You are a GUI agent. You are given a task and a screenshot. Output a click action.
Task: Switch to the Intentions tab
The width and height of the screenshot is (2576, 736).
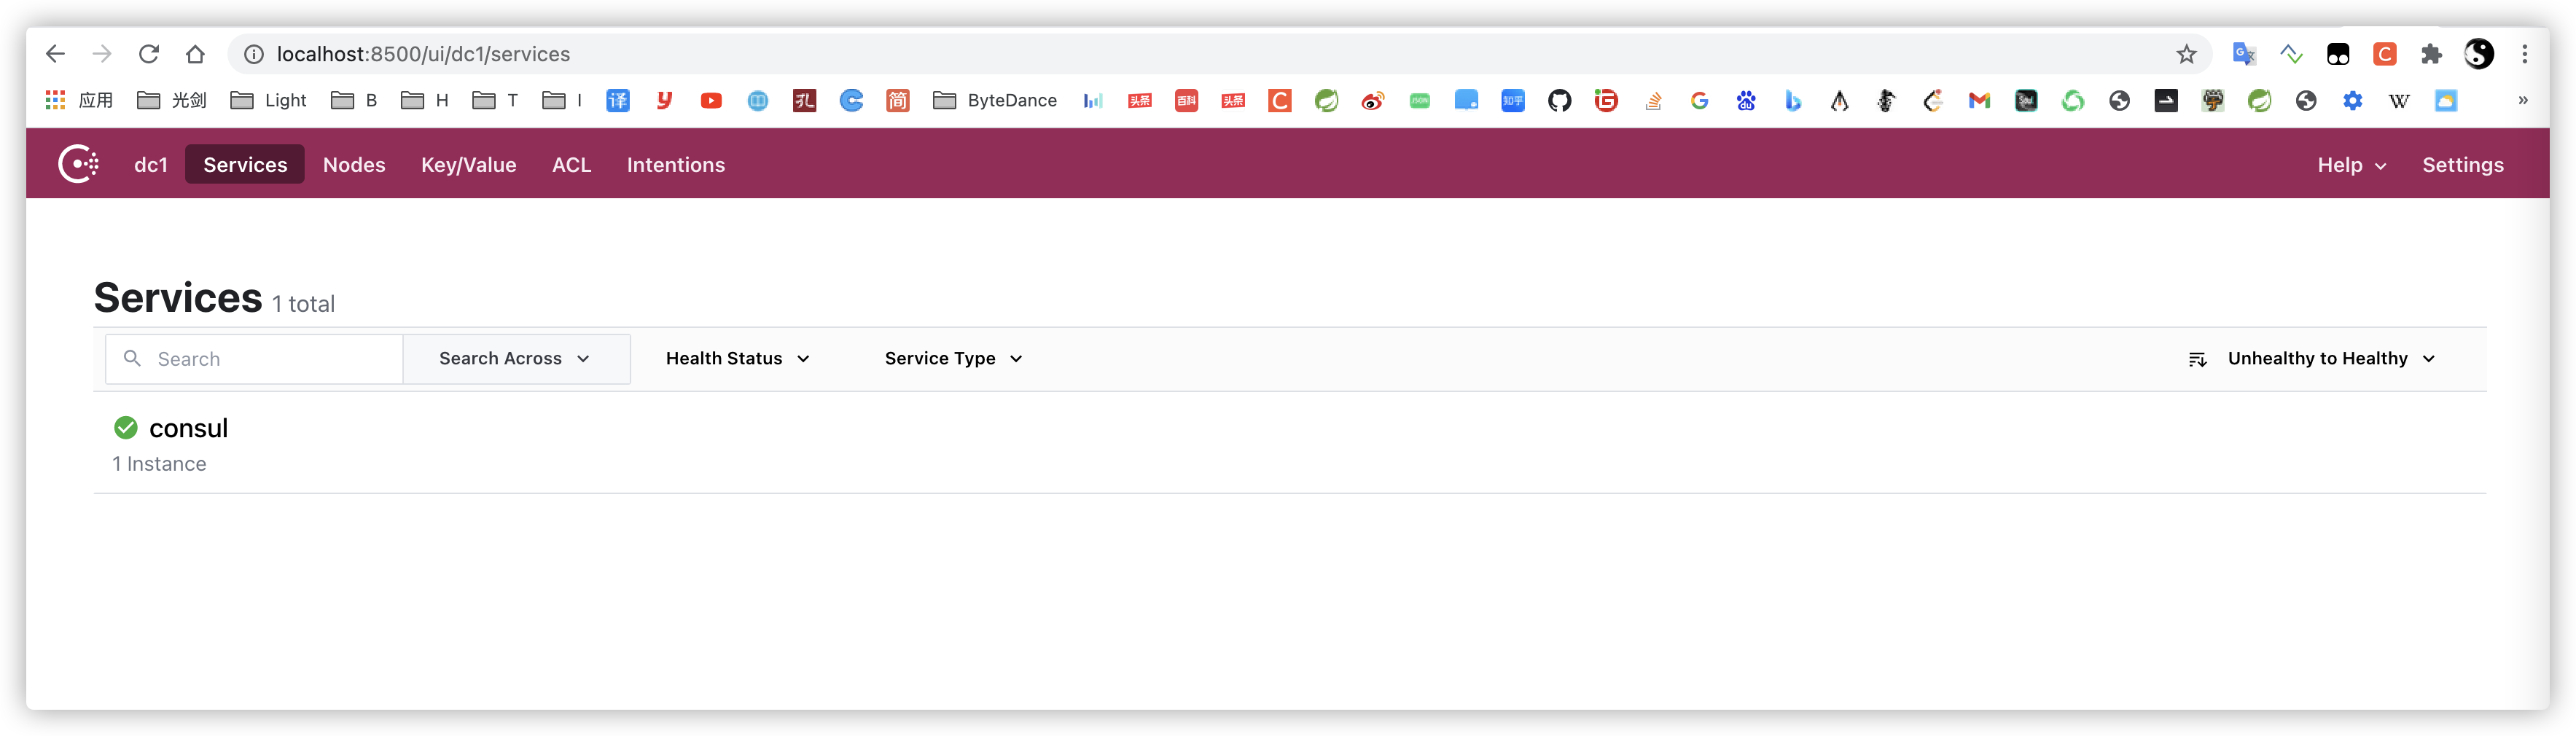[676, 165]
